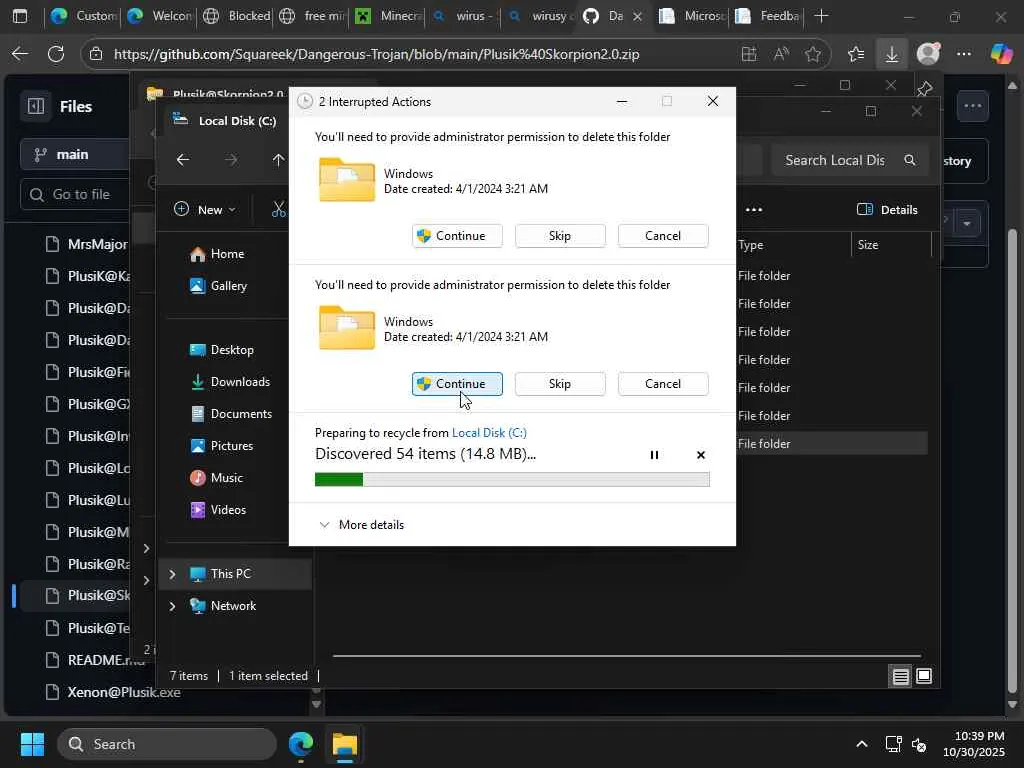The width and height of the screenshot is (1024, 768).
Task: Open Downloads in Explorer sidebar
Action: click(x=229, y=382)
